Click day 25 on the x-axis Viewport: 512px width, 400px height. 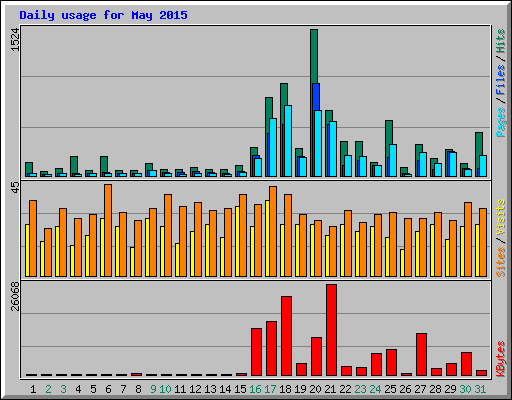(x=390, y=389)
